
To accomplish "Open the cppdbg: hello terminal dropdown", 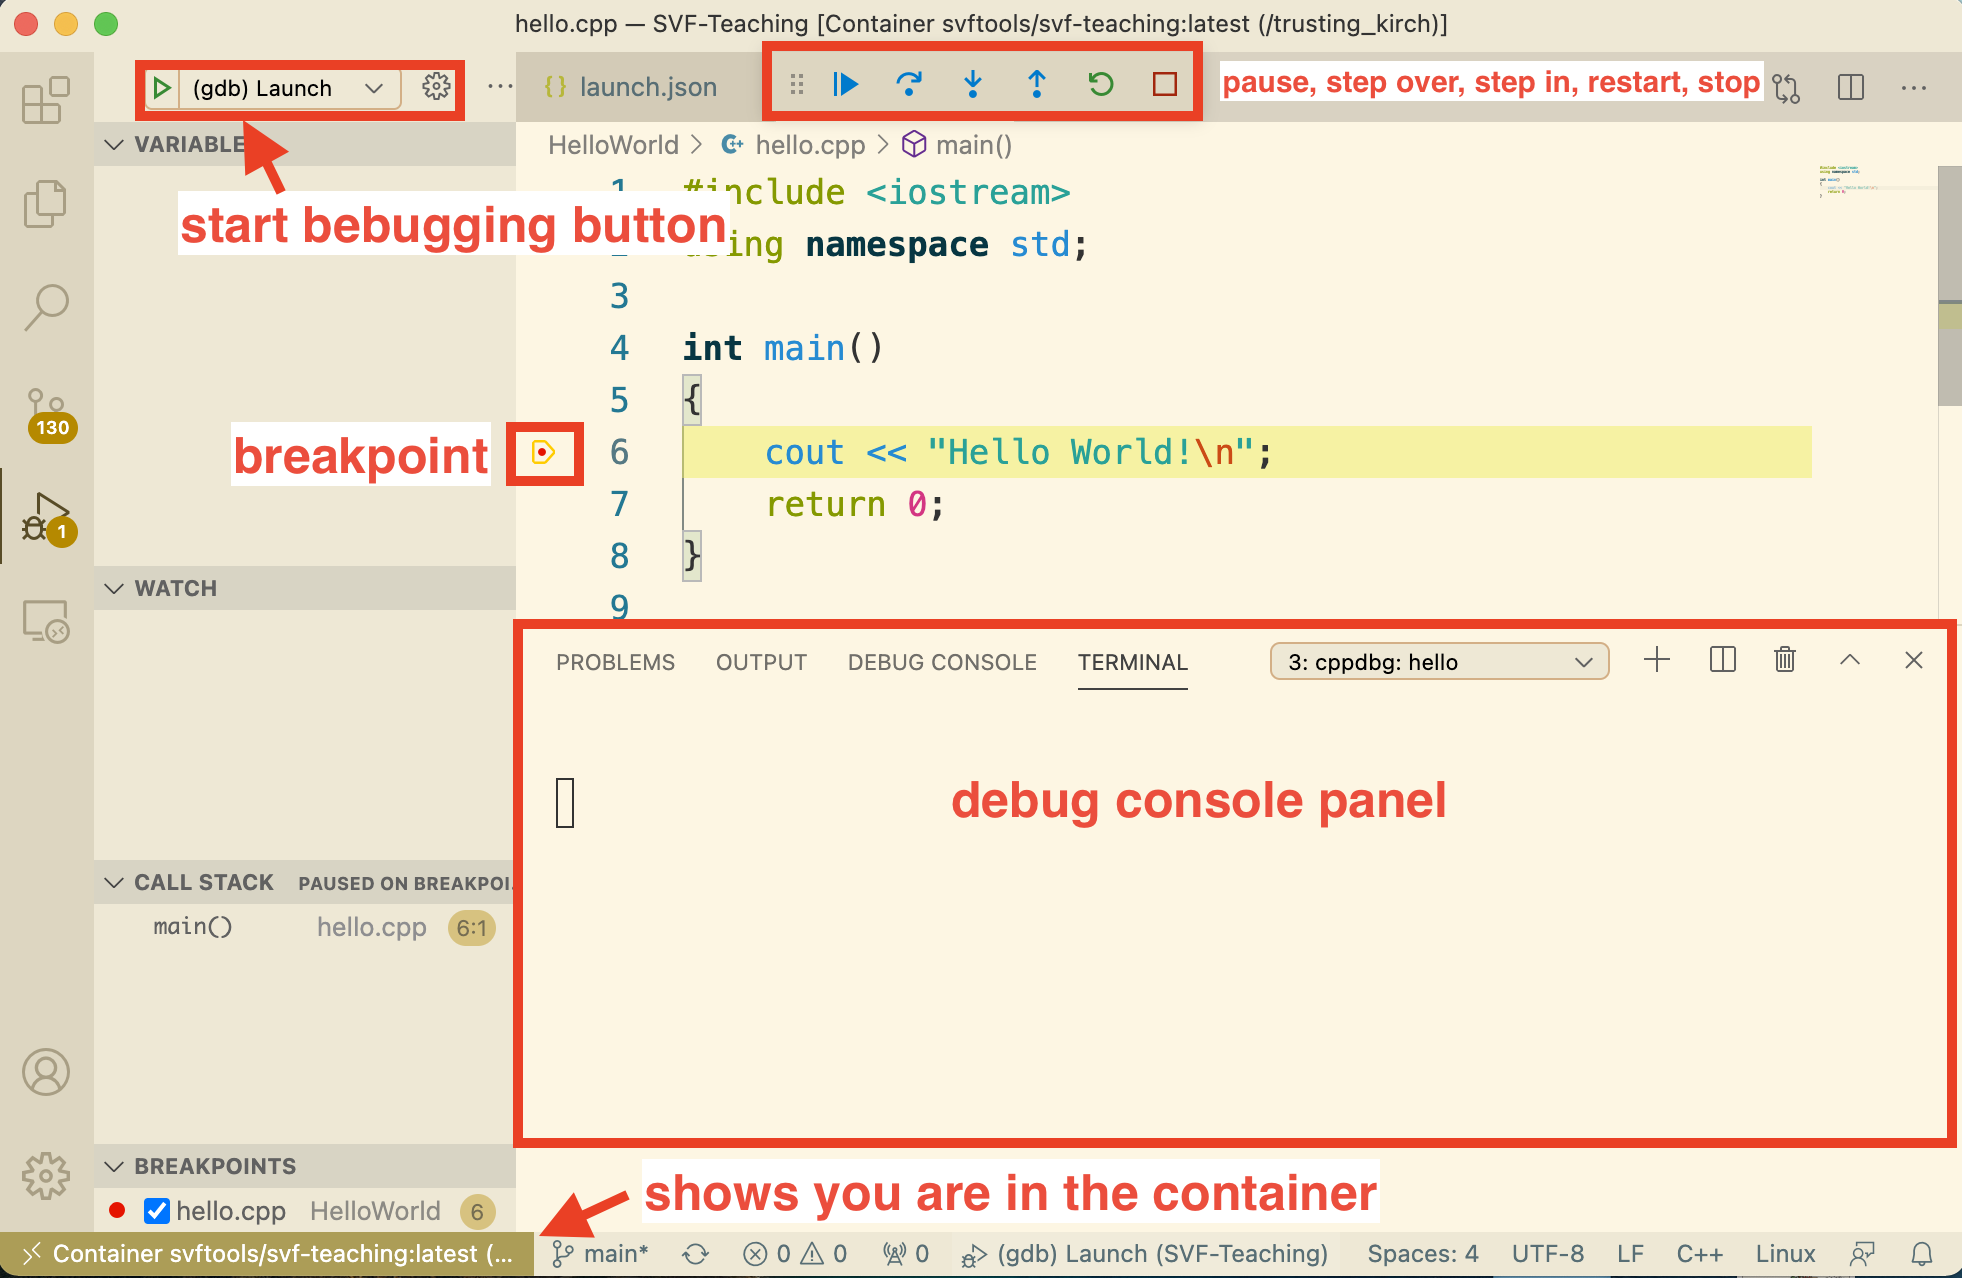I will point(1438,662).
